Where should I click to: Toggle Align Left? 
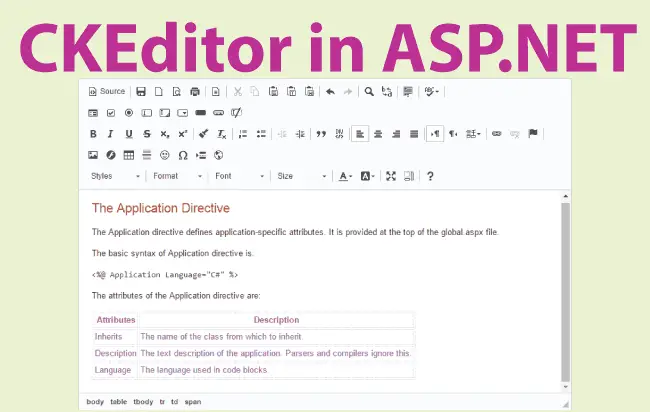[x=360, y=134]
